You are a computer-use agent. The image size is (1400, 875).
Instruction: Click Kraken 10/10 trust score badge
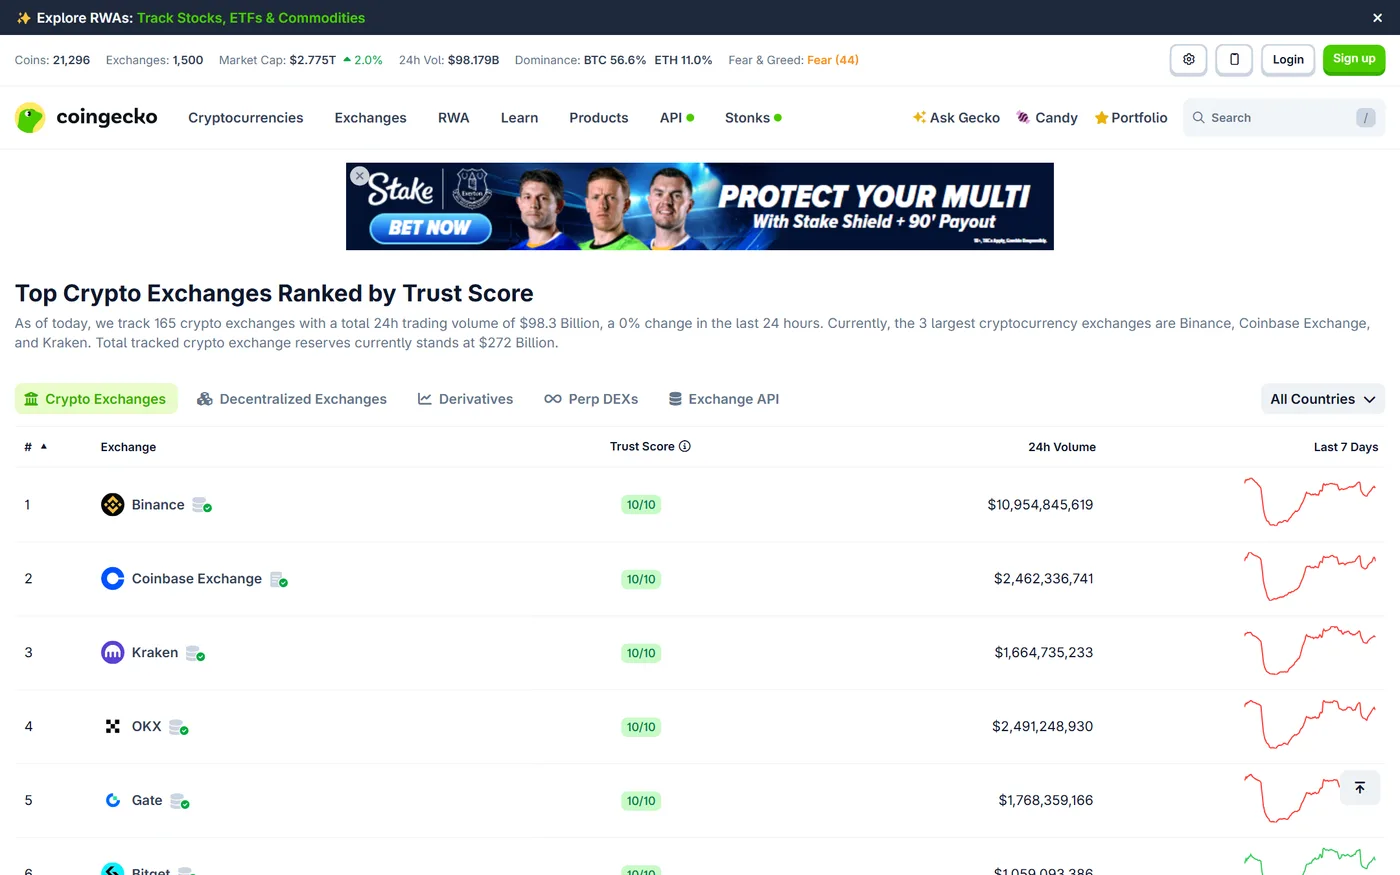point(641,653)
